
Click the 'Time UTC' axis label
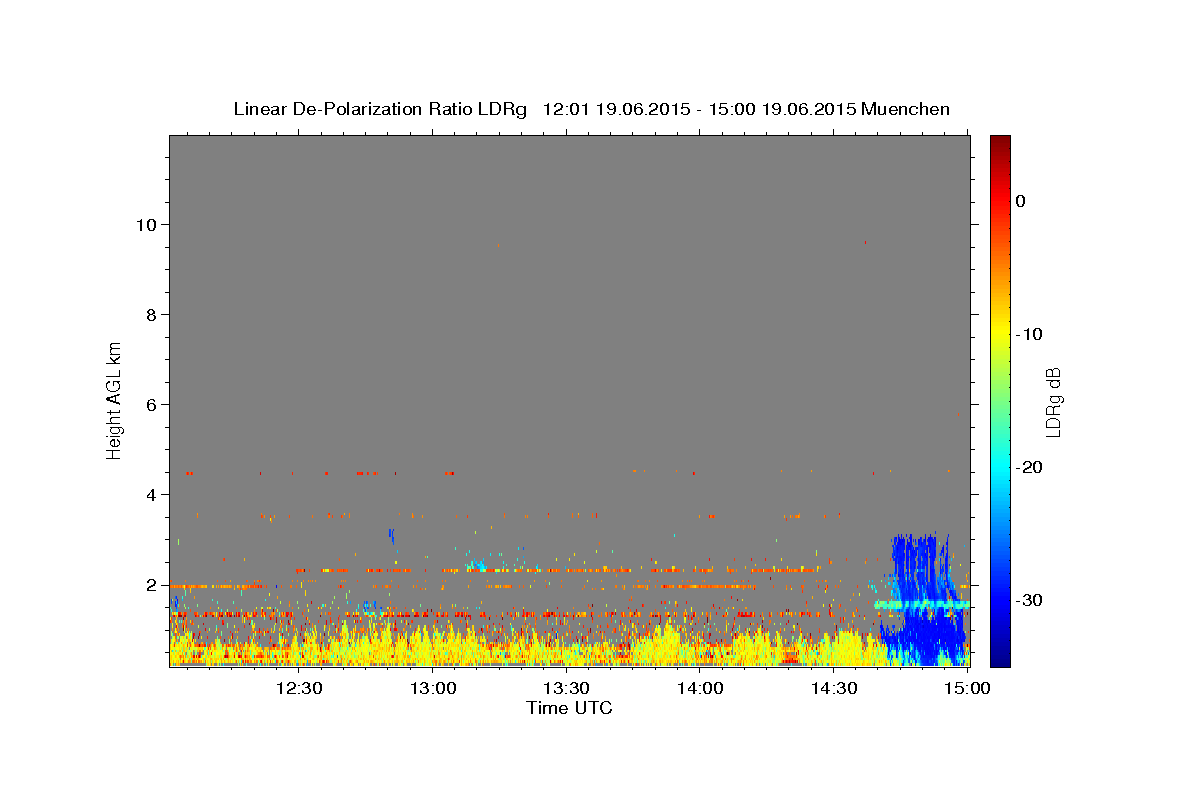tap(569, 708)
